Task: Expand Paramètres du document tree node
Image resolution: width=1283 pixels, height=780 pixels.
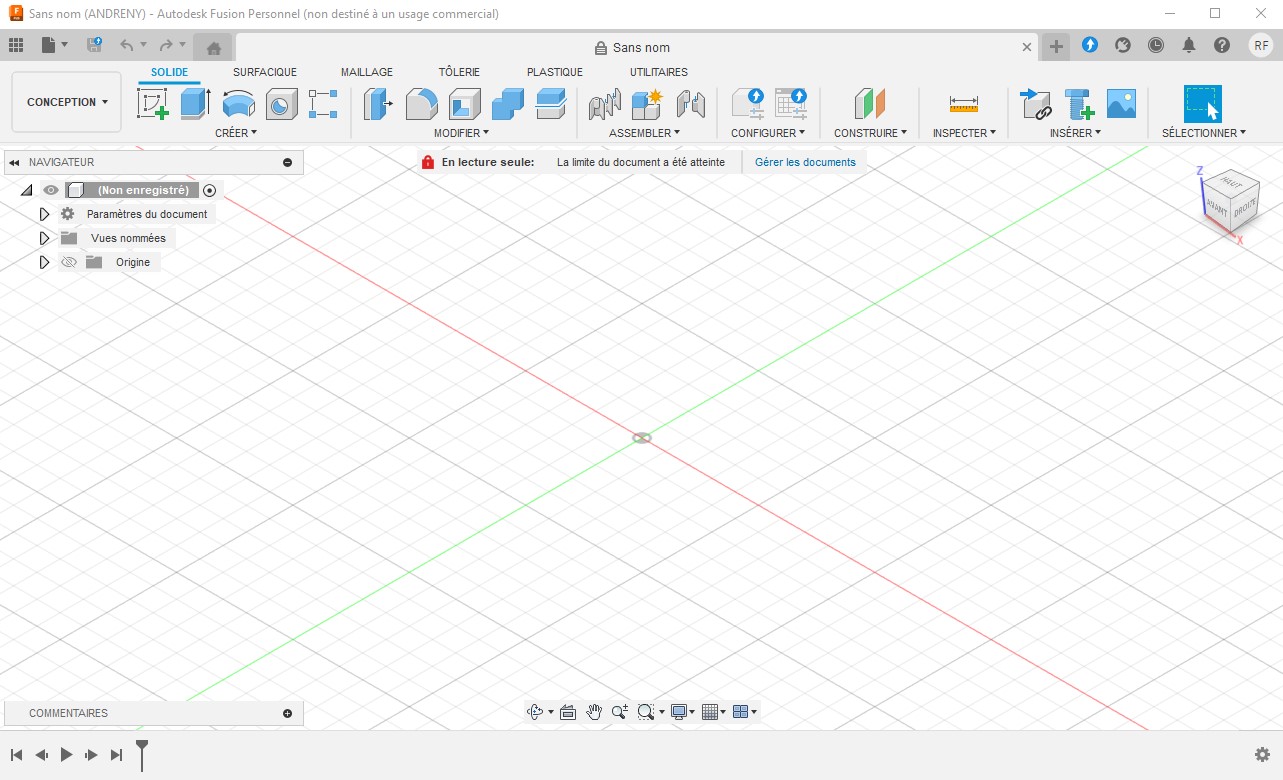Action: (x=44, y=214)
